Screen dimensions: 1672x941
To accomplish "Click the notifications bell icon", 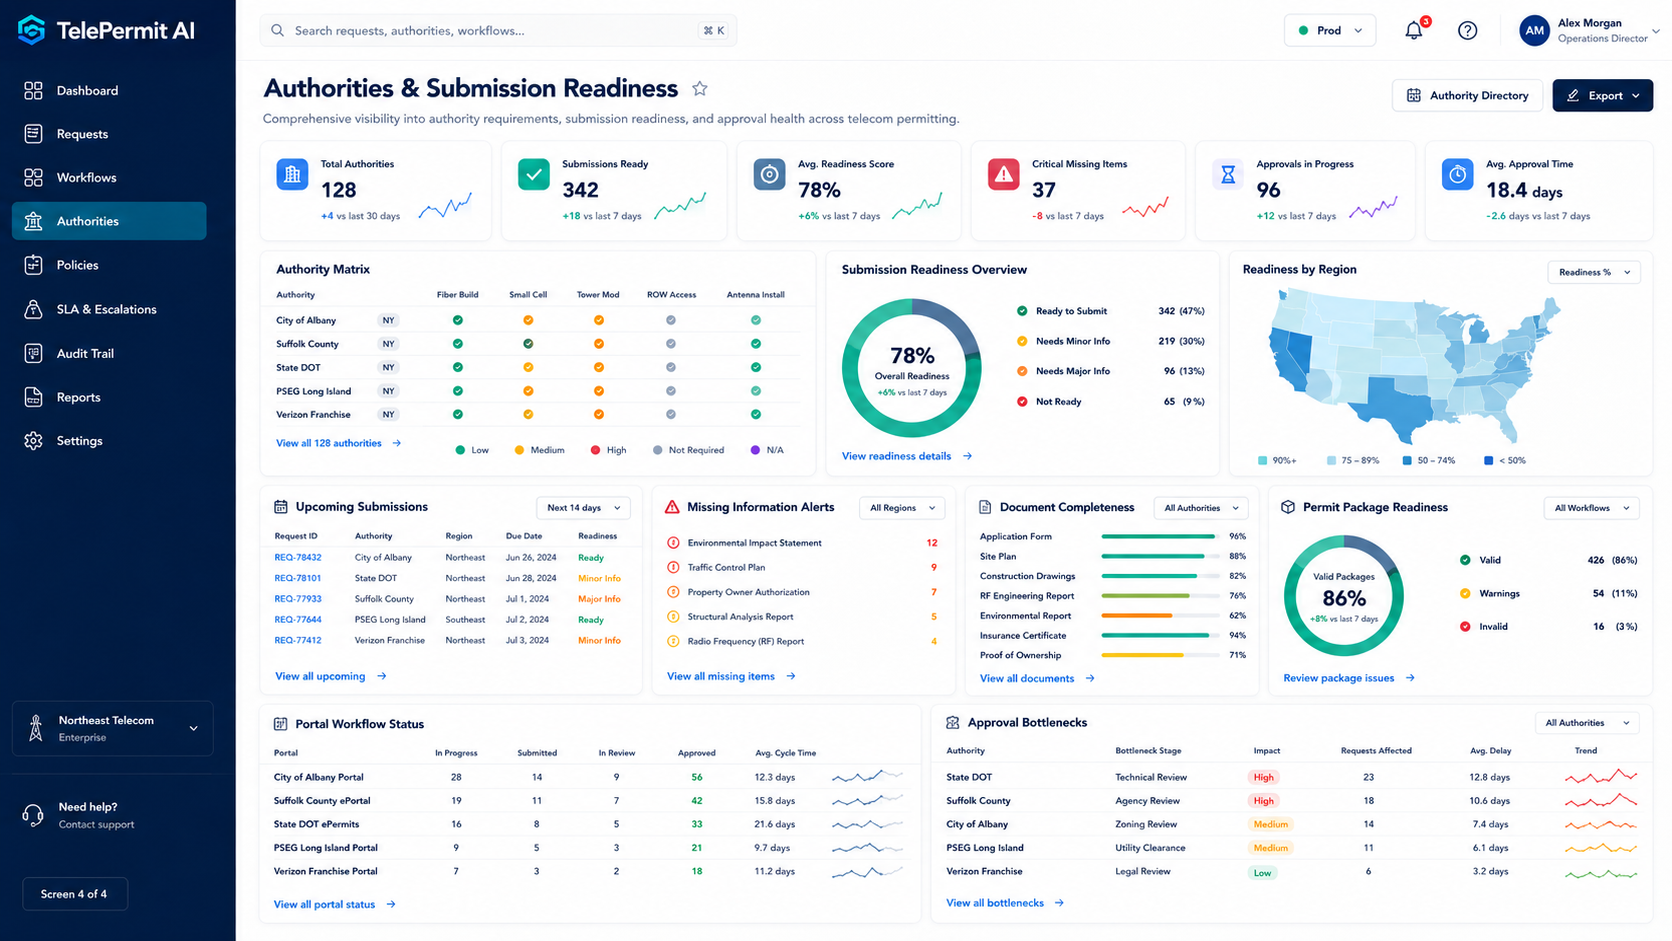I will coord(1413,31).
